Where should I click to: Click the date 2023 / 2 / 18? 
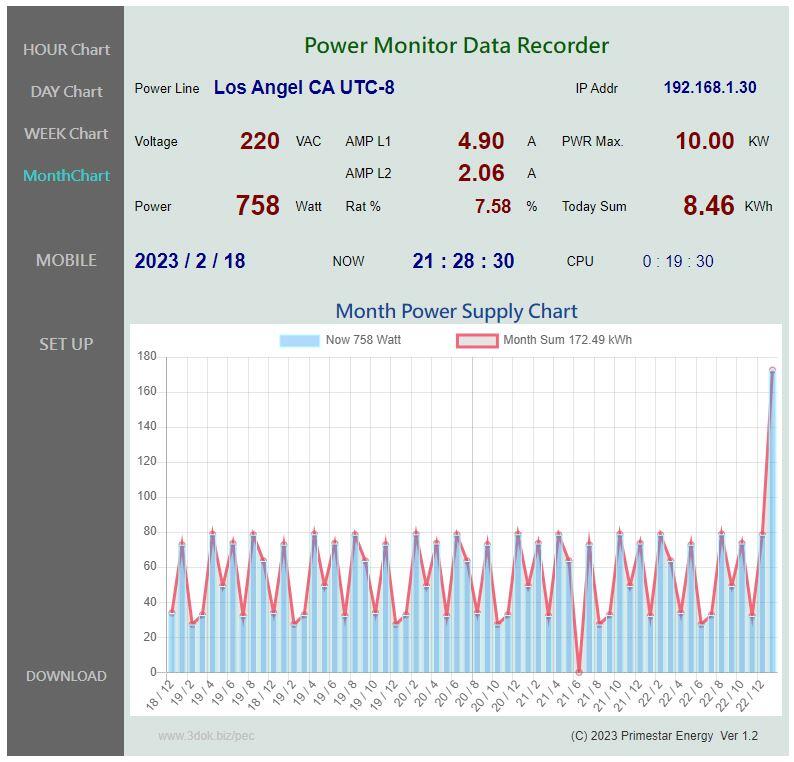(190, 261)
